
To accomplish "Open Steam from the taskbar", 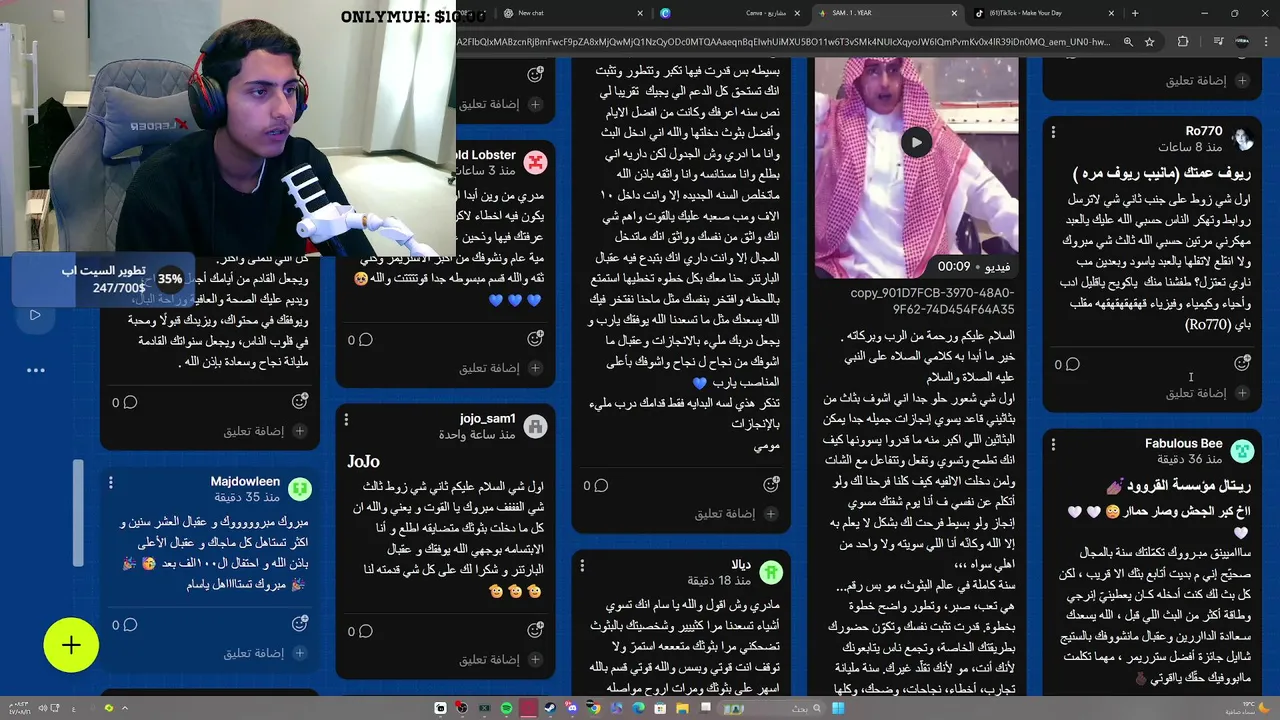I will [x=550, y=708].
